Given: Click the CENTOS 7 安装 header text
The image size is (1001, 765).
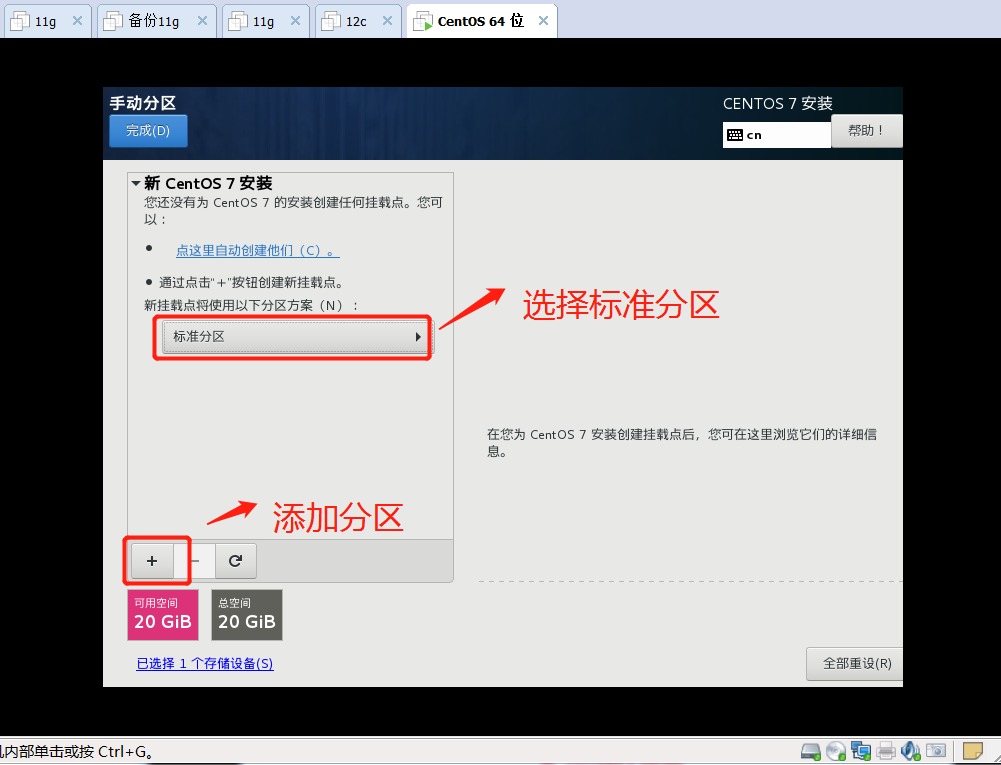Looking at the screenshot, I should [778, 103].
